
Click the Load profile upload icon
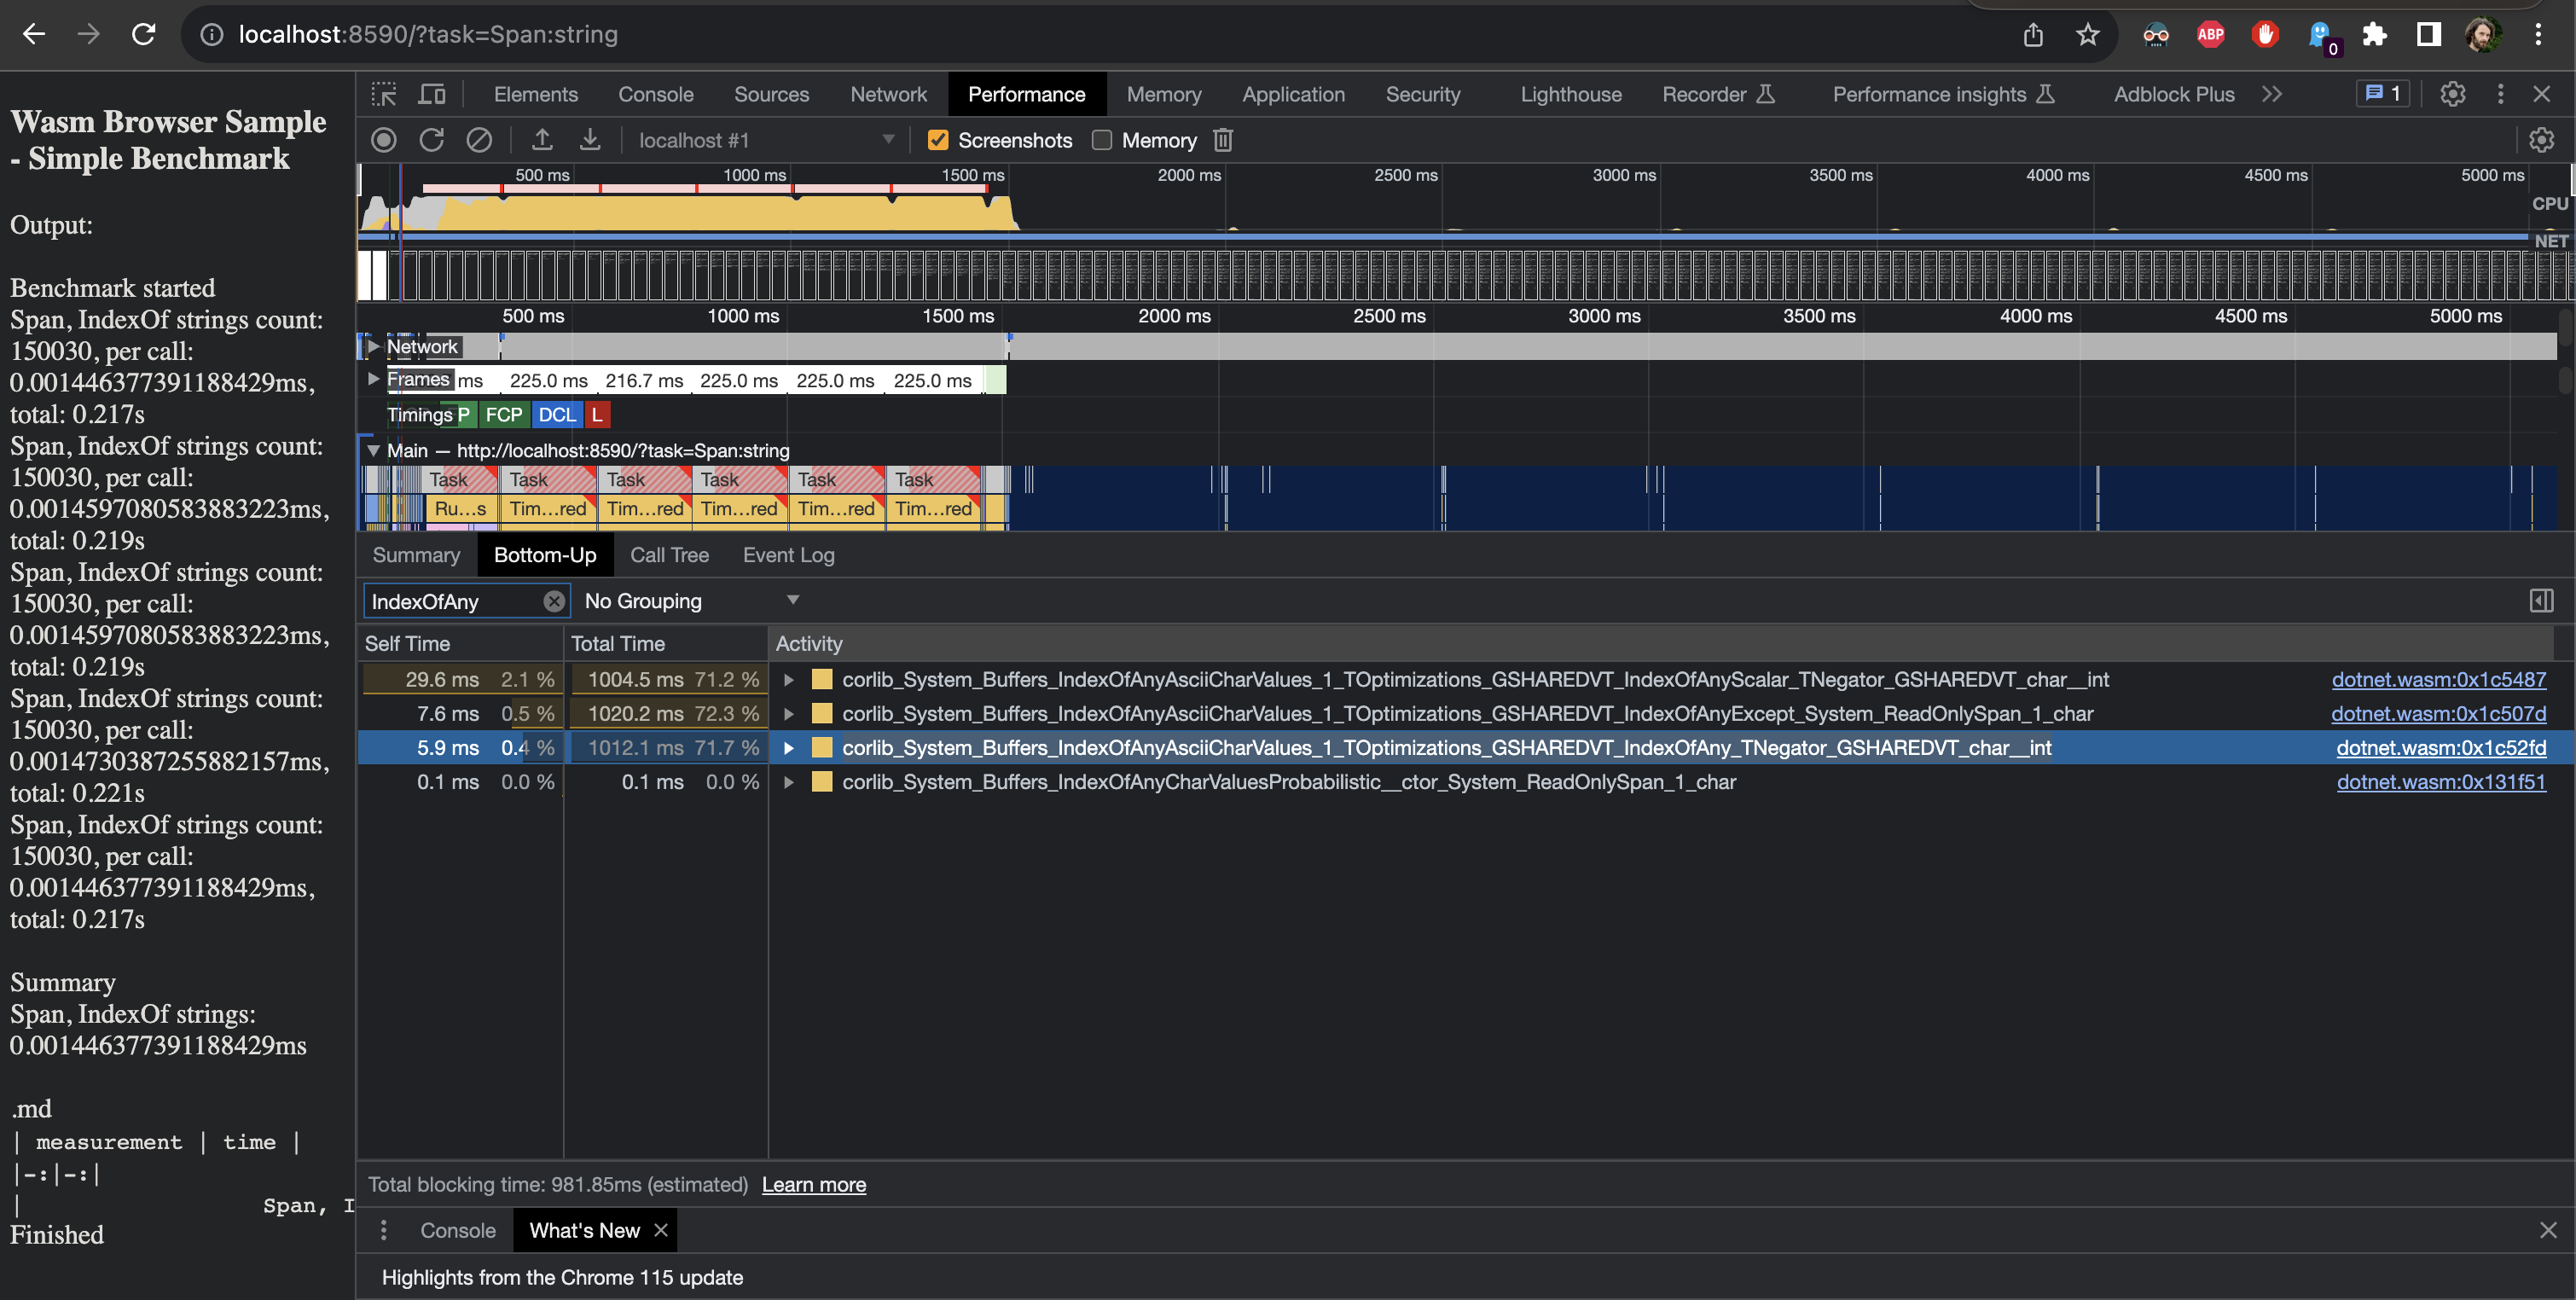tap(542, 140)
